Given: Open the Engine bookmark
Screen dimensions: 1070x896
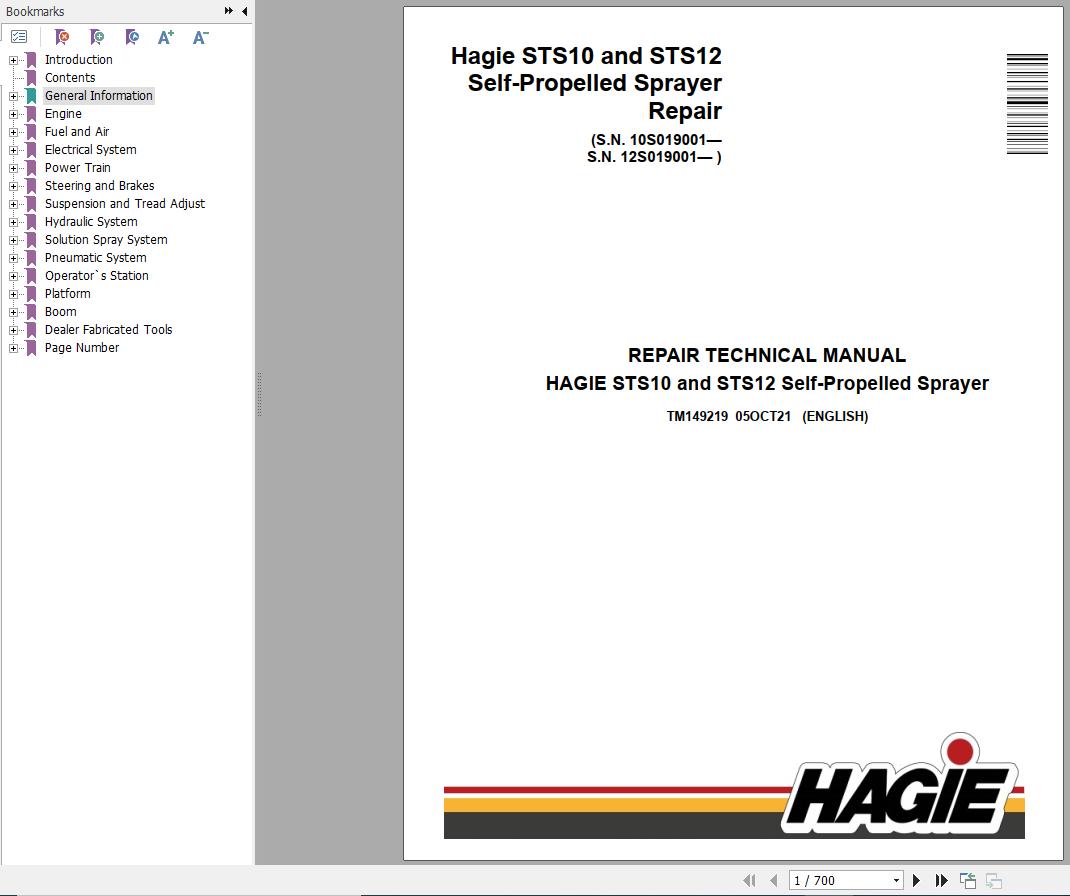Looking at the screenshot, I should pyautogui.click(x=63, y=114).
